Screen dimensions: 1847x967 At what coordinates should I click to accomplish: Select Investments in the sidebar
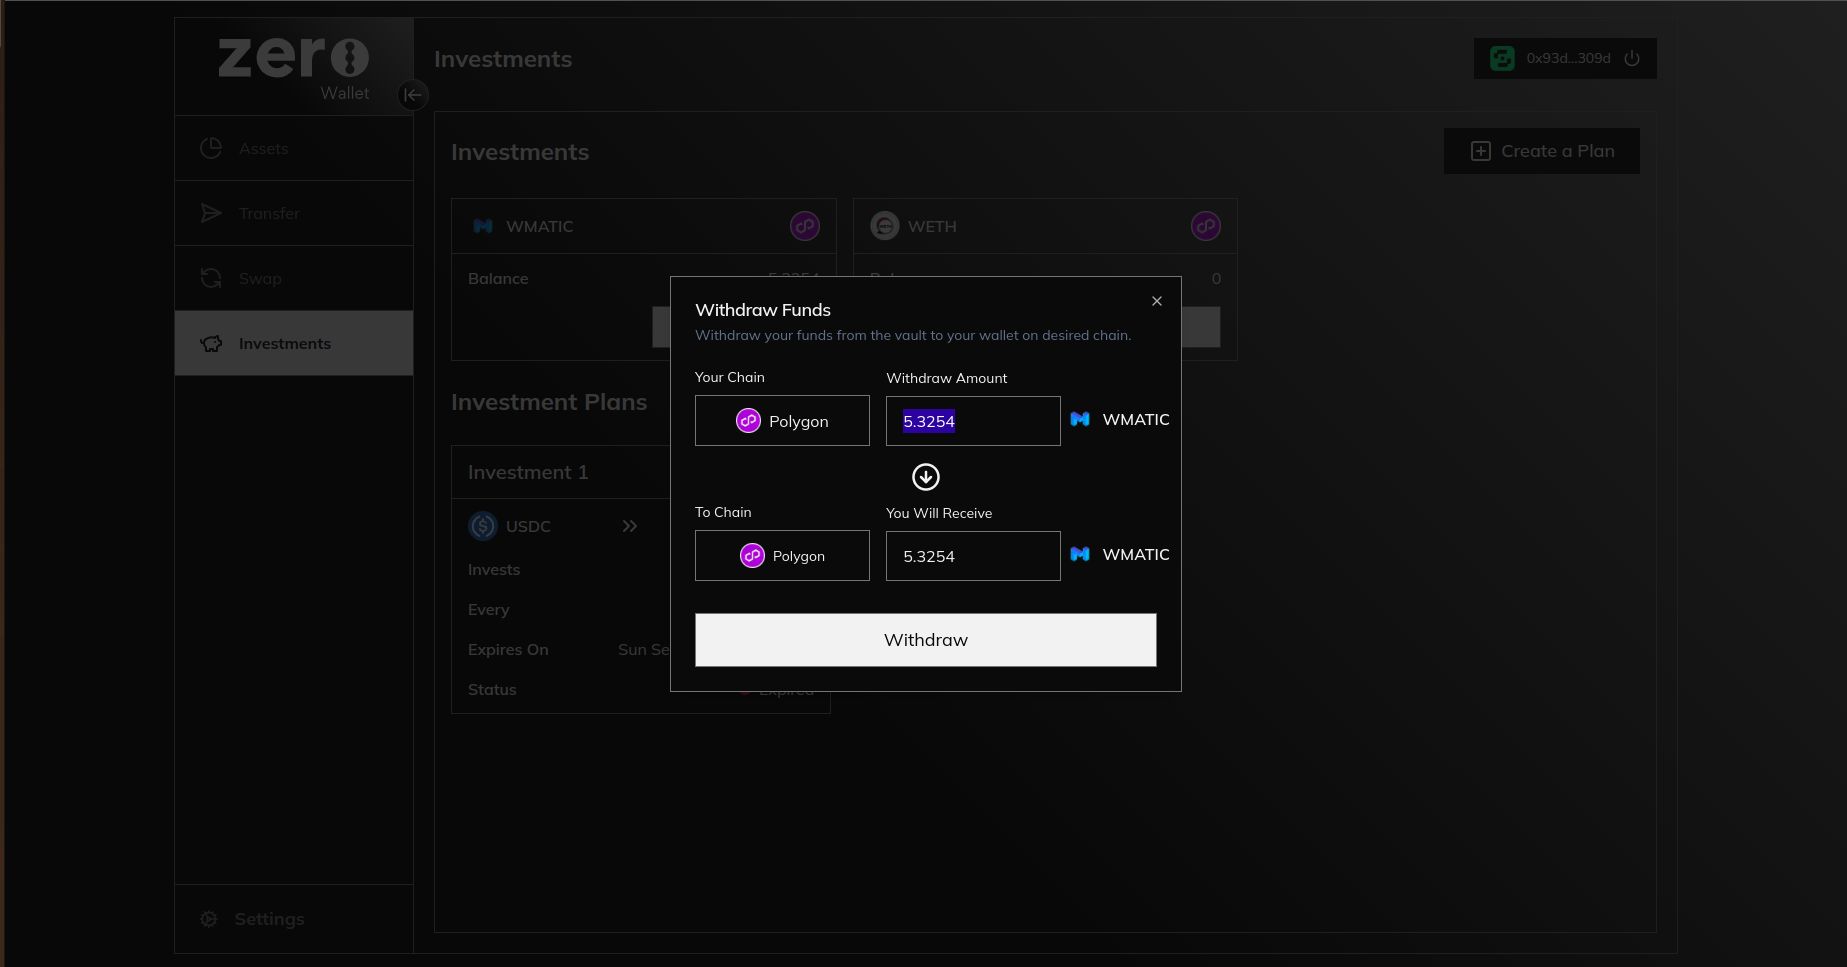294,343
